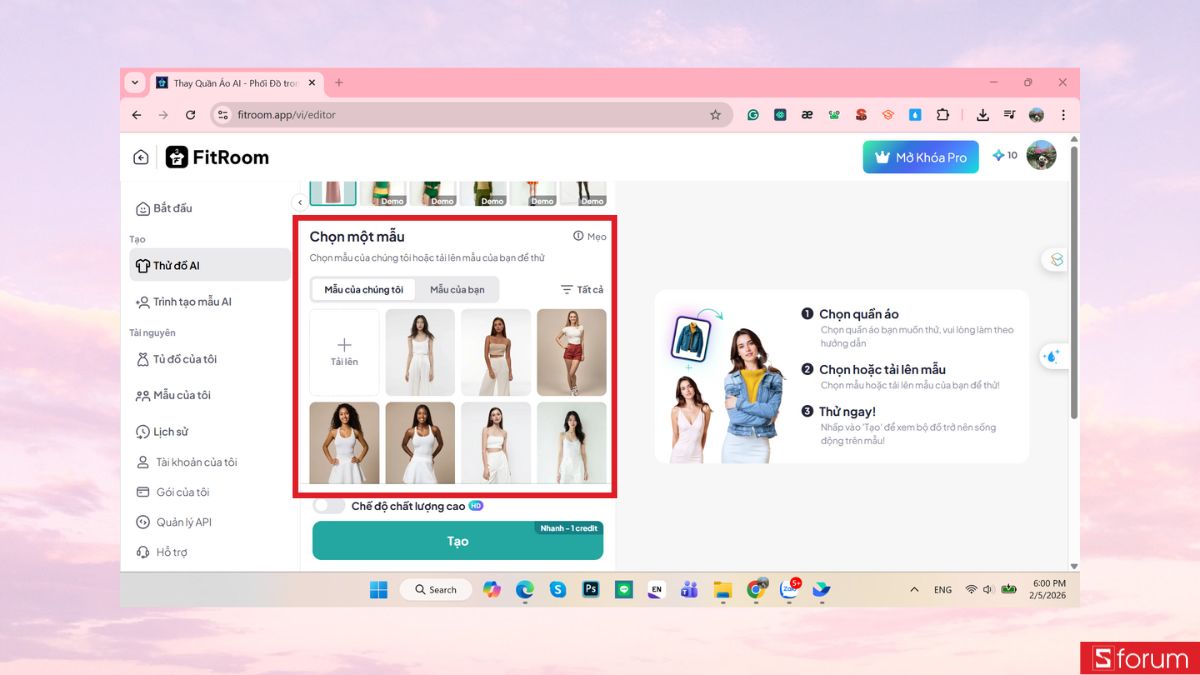
Task: Switch to Mẫu của bạn tab
Action: tap(457, 290)
